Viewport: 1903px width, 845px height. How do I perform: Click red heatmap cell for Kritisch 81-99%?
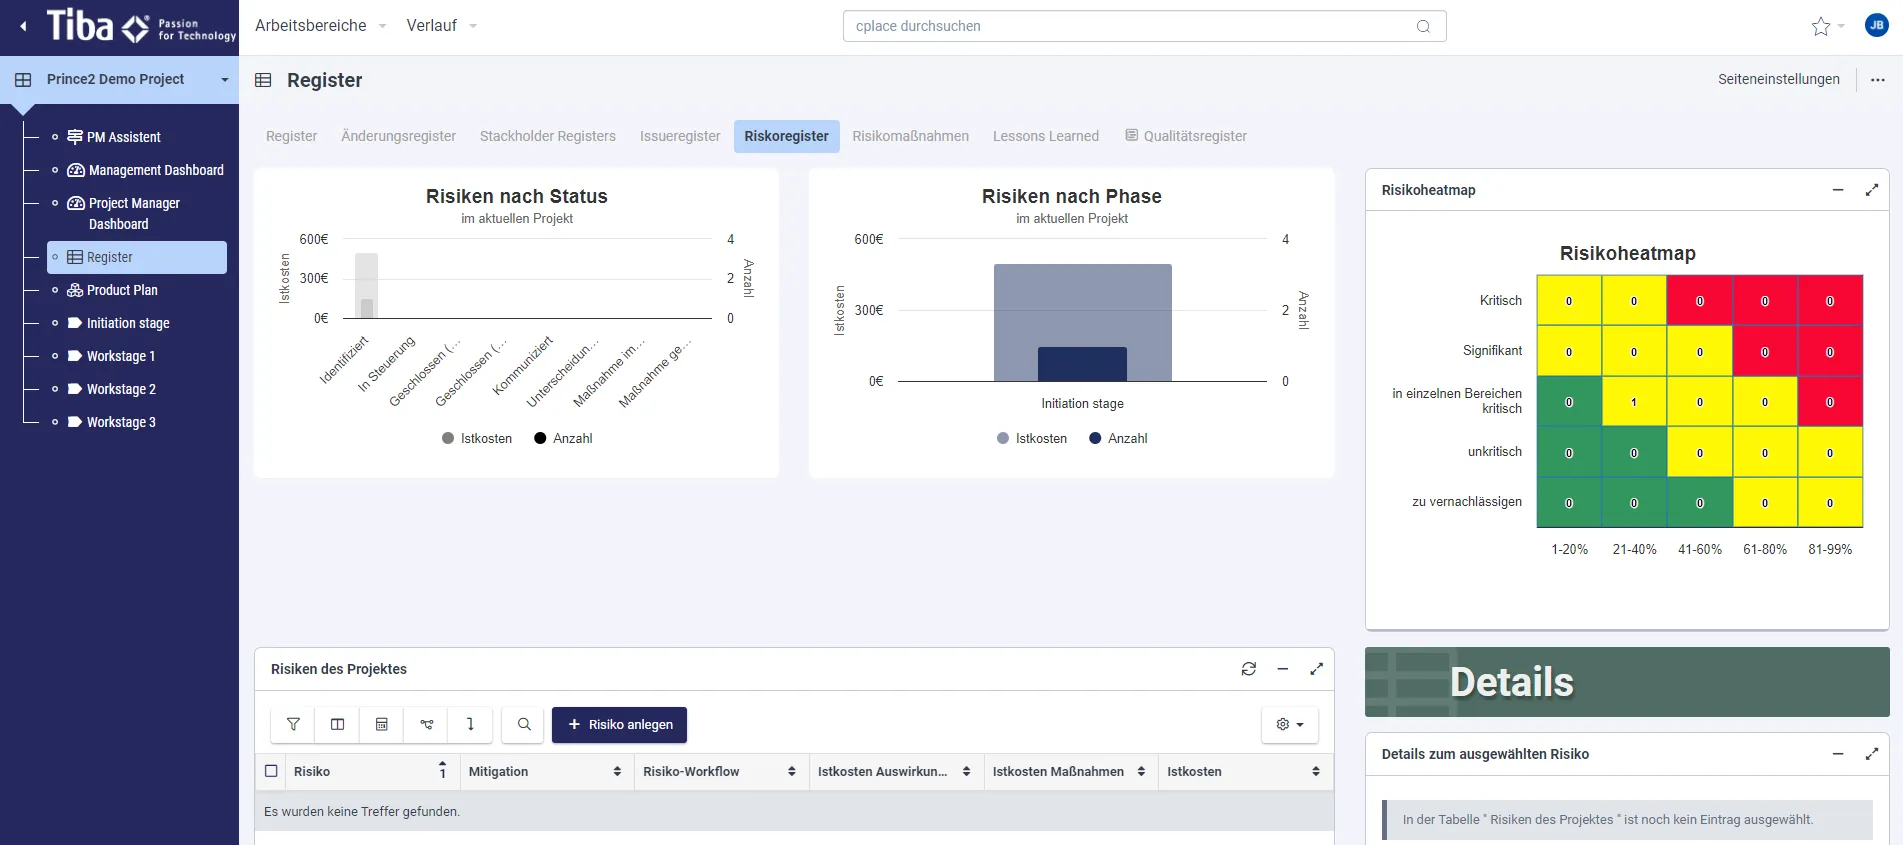pyautogui.click(x=1830, y=301)
